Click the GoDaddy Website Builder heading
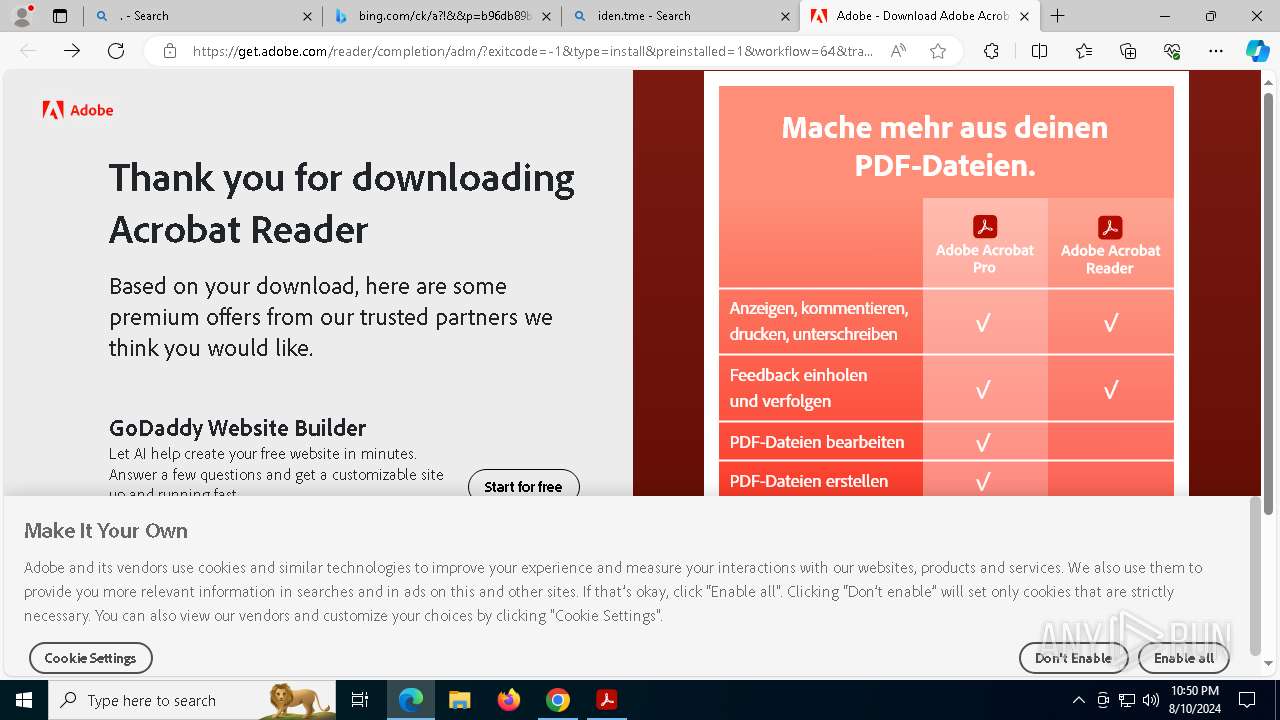Image resolution: width=1280 pixels, height=720 pixels. click(237, 428)
